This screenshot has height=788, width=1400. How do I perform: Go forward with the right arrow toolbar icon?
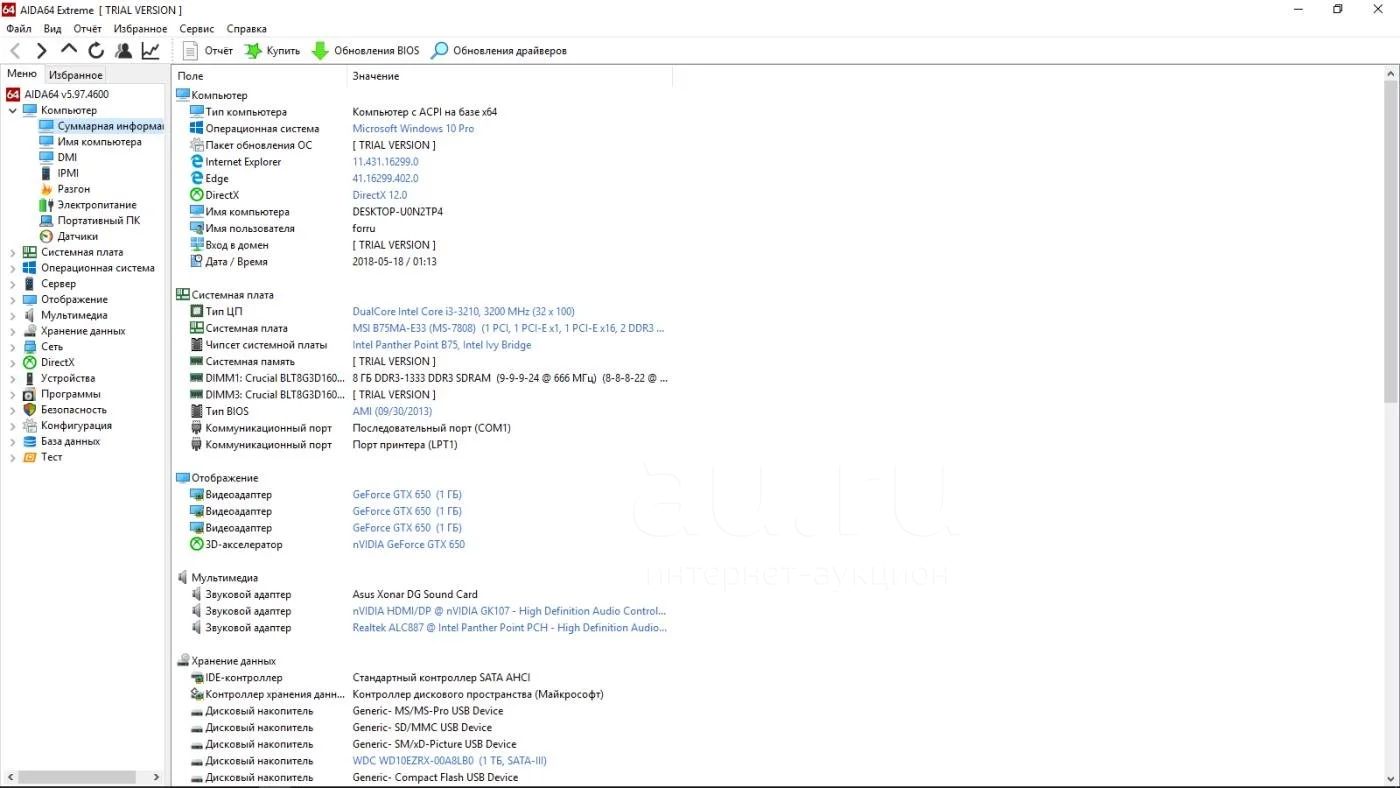41,50
